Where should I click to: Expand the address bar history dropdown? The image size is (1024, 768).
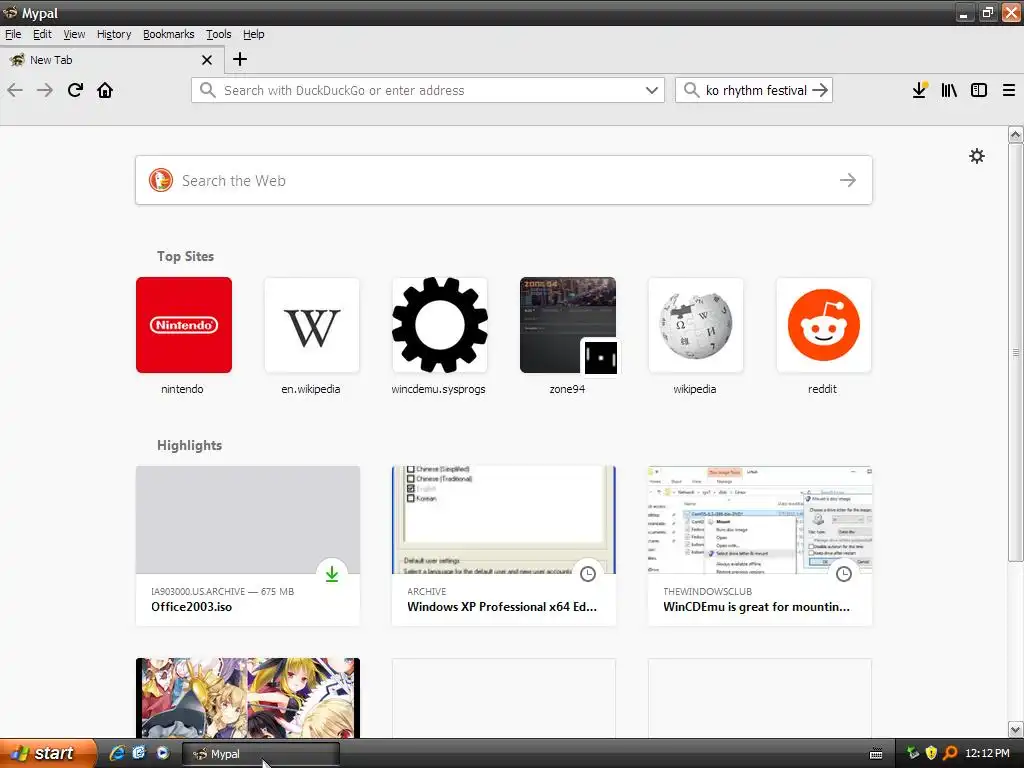[x=651, y=90]
